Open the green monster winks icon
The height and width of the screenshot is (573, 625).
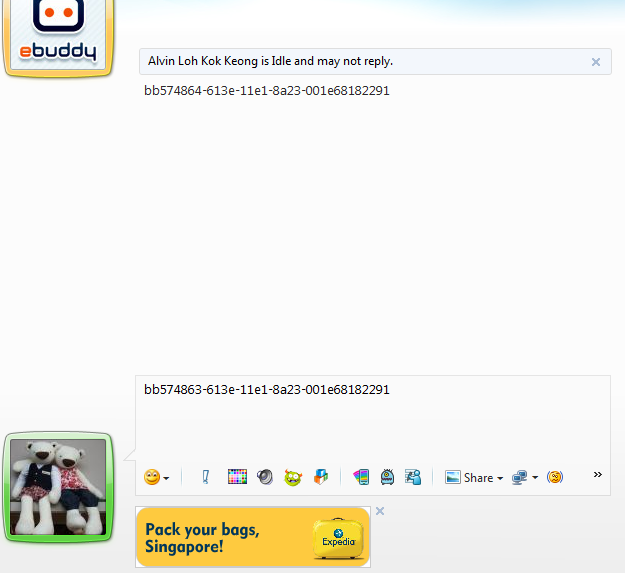click(293, 477)
